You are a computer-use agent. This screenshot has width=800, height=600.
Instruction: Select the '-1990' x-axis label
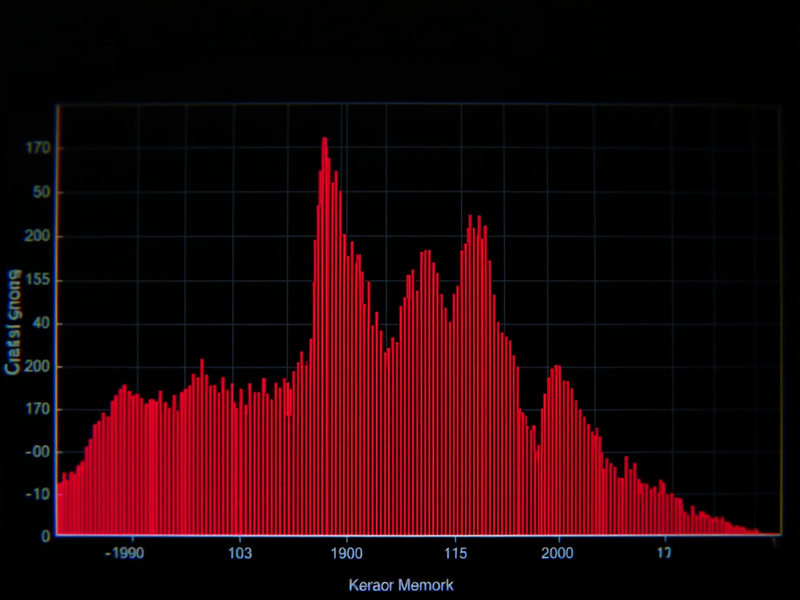pos(124,553)
